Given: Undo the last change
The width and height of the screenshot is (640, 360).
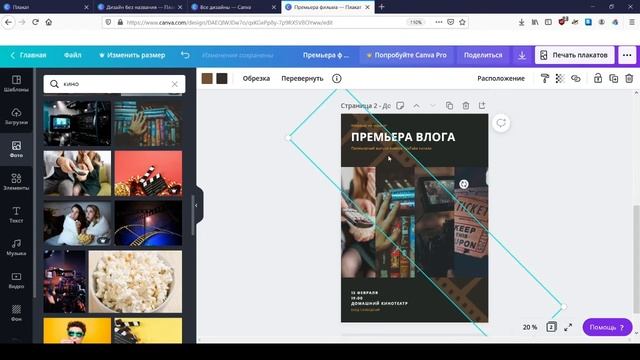Looking at the screenshot, I should coord(185,55).
